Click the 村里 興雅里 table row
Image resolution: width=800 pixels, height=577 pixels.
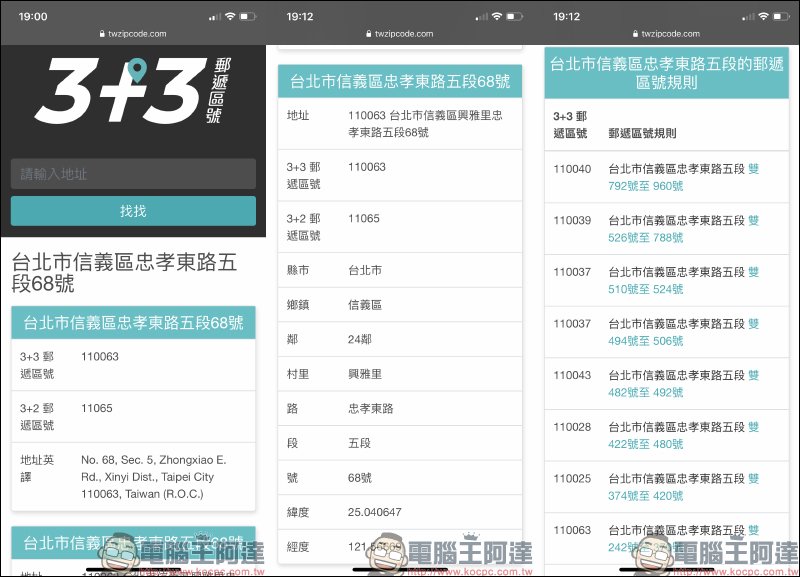pos(399,374)
